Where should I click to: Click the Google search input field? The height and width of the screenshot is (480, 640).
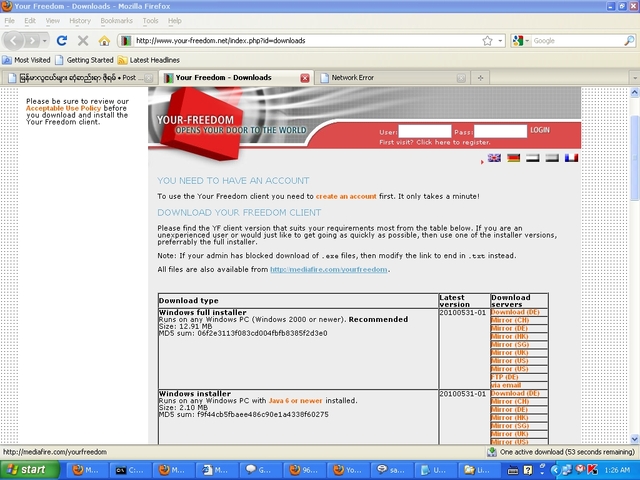pos(577,40)
